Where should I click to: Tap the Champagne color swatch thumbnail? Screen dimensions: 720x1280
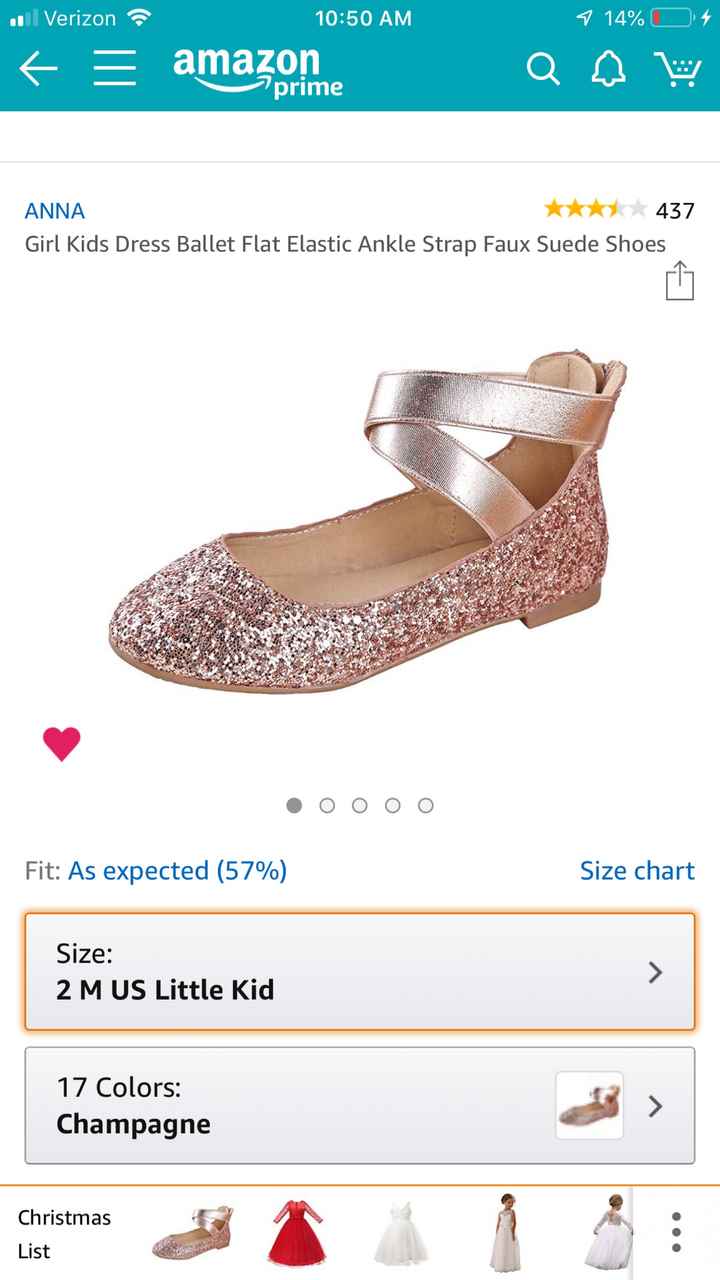tap(589, 1105)
